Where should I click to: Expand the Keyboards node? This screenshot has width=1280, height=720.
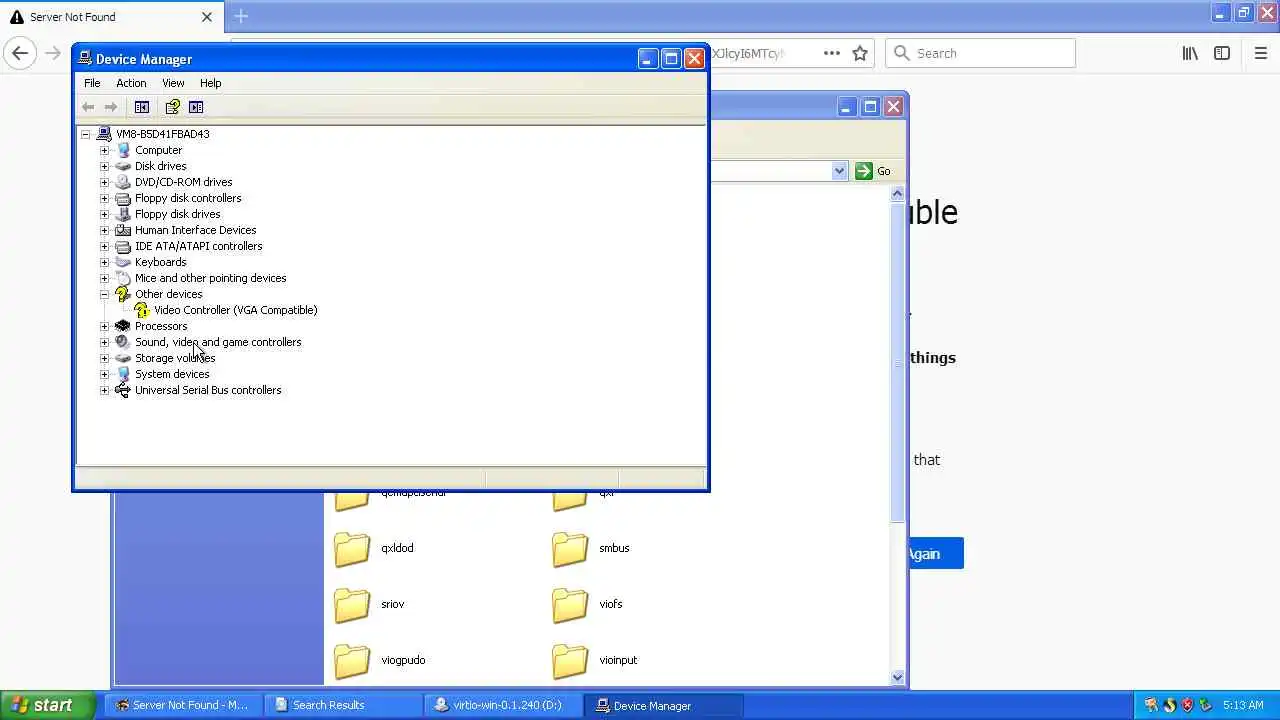[x=104, y=262]
